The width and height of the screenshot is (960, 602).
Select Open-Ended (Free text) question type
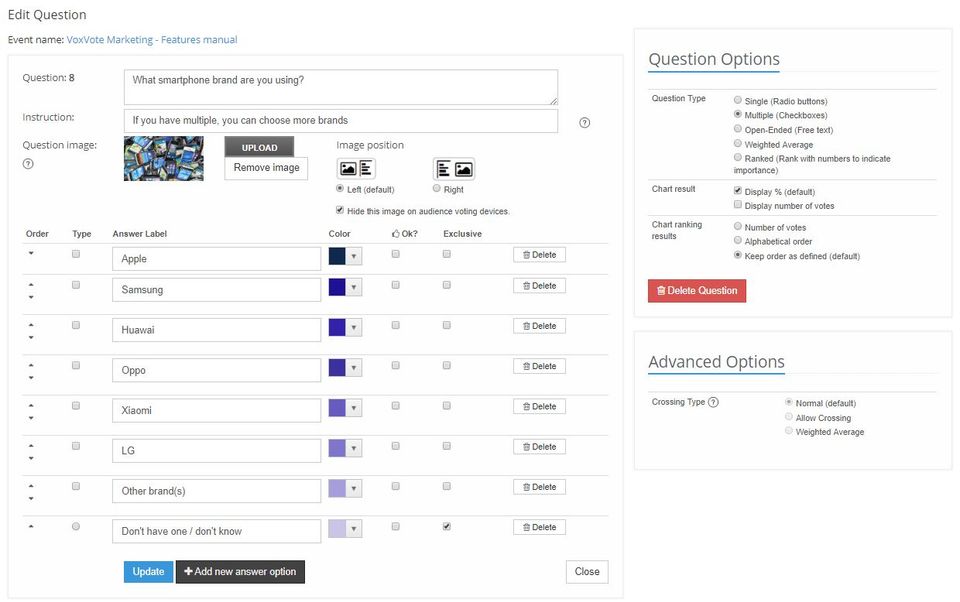pos(737,129)
